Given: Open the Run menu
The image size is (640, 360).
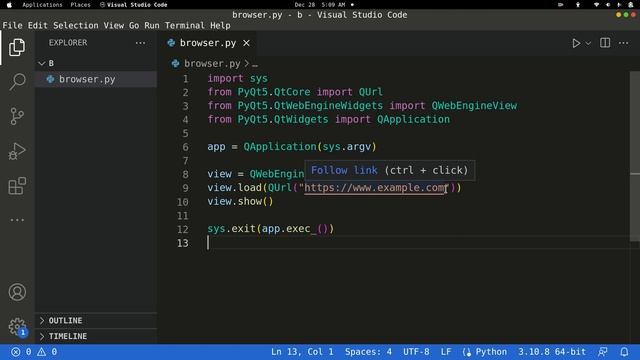Looking at the screenshot, I should [151, 25].
